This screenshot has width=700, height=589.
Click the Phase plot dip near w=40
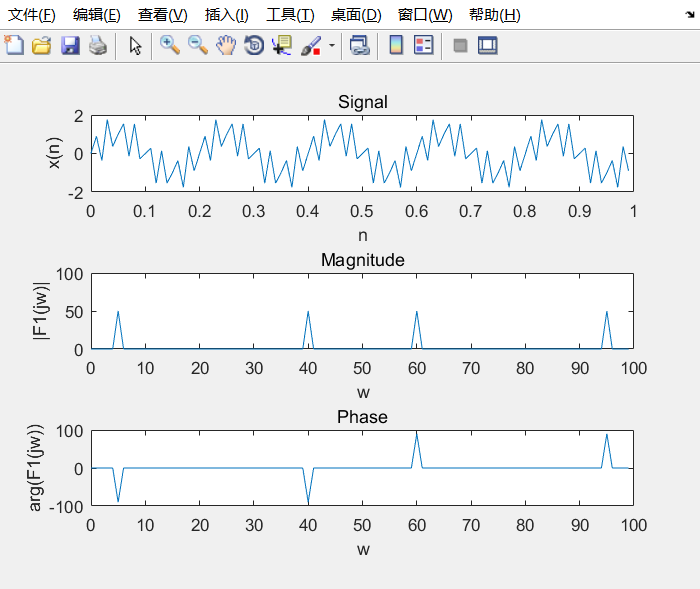point(308,486)
